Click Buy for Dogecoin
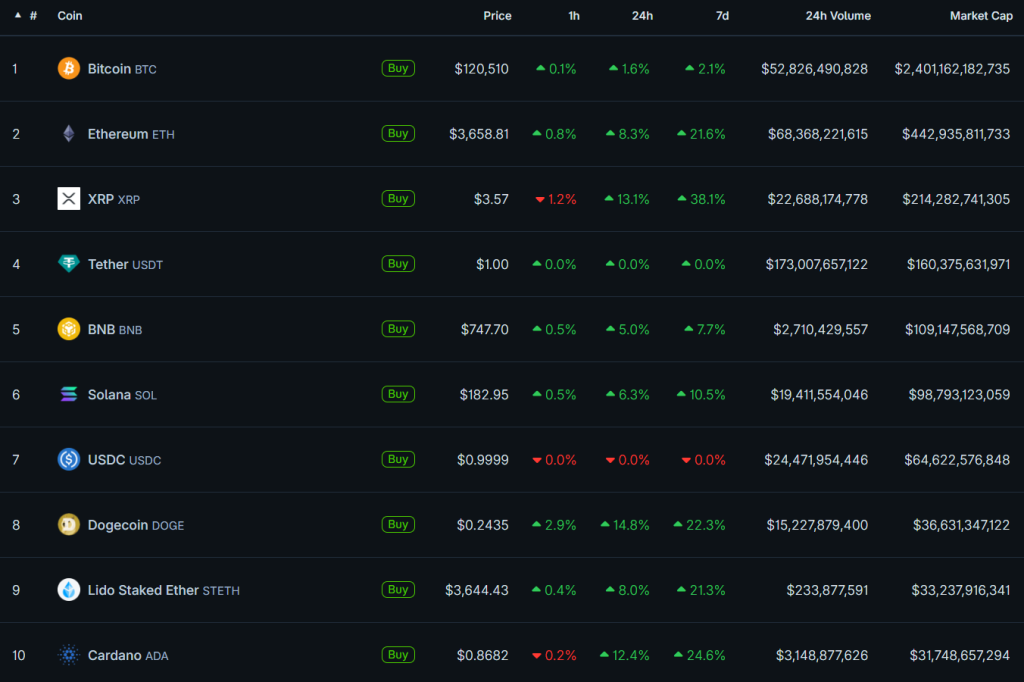Viewport: 1024px width, 682px height. 398,524
